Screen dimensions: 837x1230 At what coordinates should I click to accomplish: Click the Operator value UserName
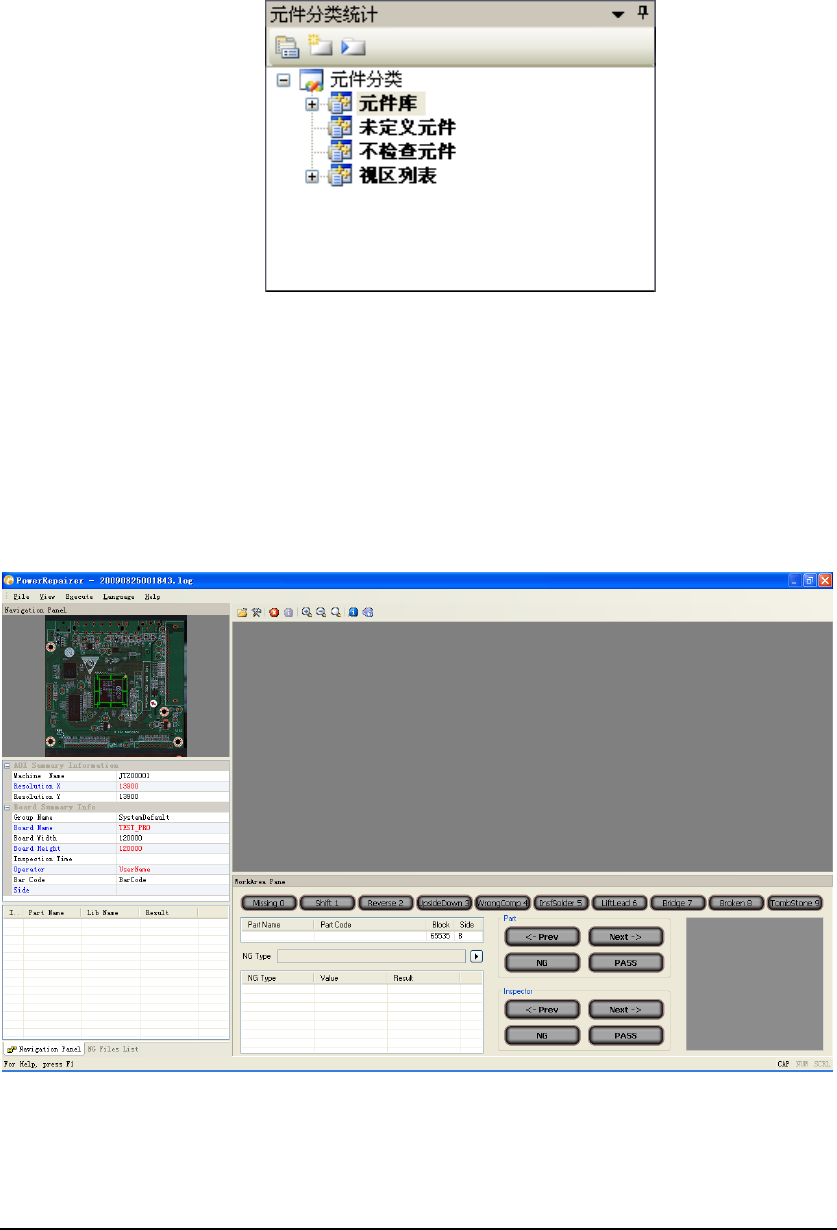point(133,870)
